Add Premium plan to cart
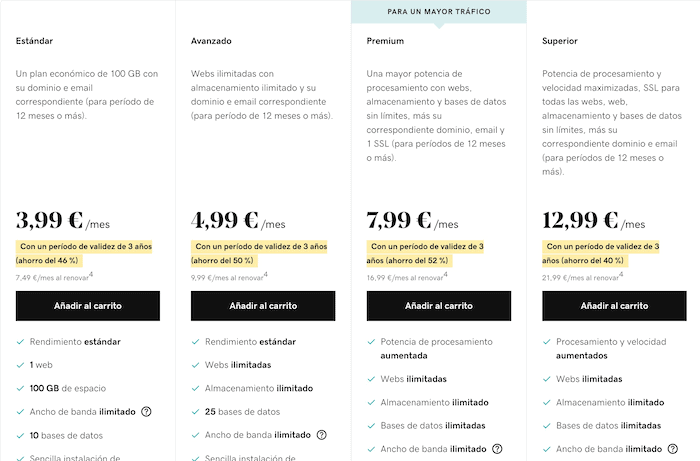The width and height of the screenshot is (700, 461). coord(439,306)
